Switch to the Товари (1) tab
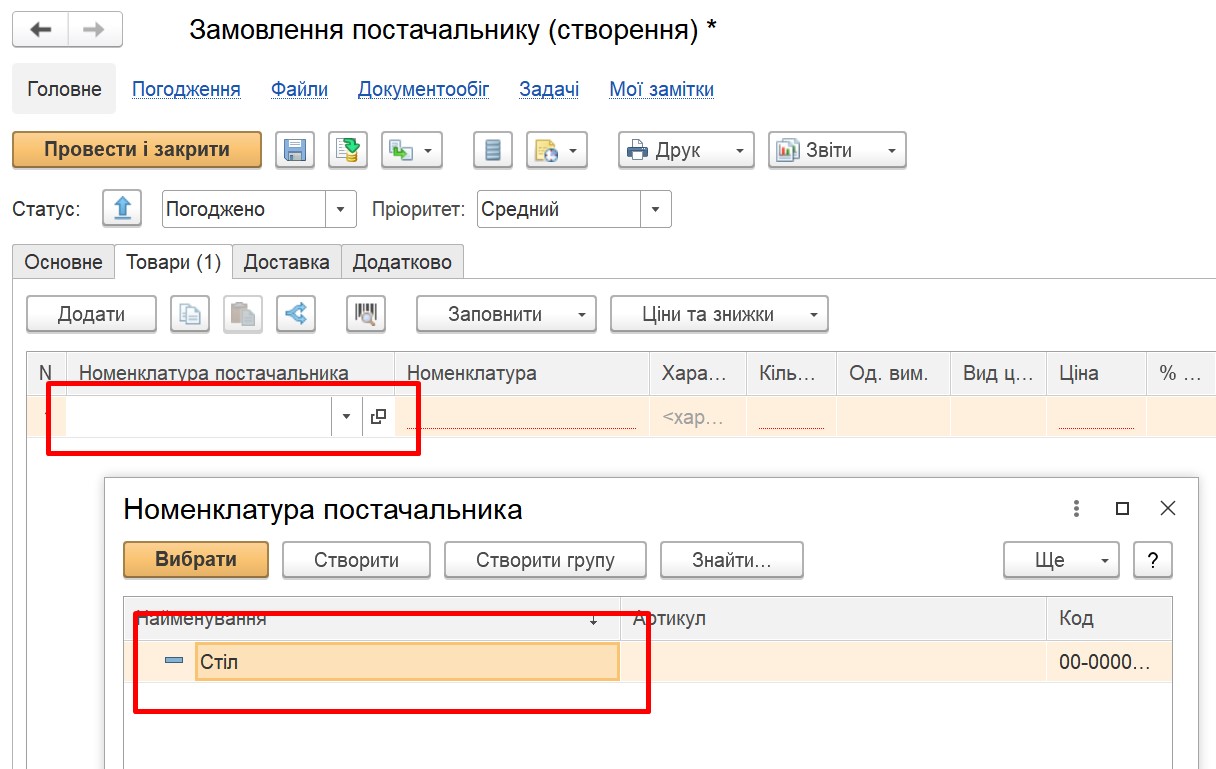The height and width of the screenshot is (769, 1216). click(x=173, y=262)
